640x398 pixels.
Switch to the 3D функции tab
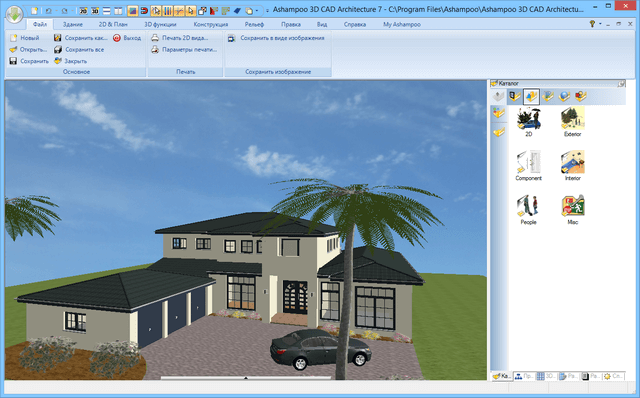click(160, 24)
